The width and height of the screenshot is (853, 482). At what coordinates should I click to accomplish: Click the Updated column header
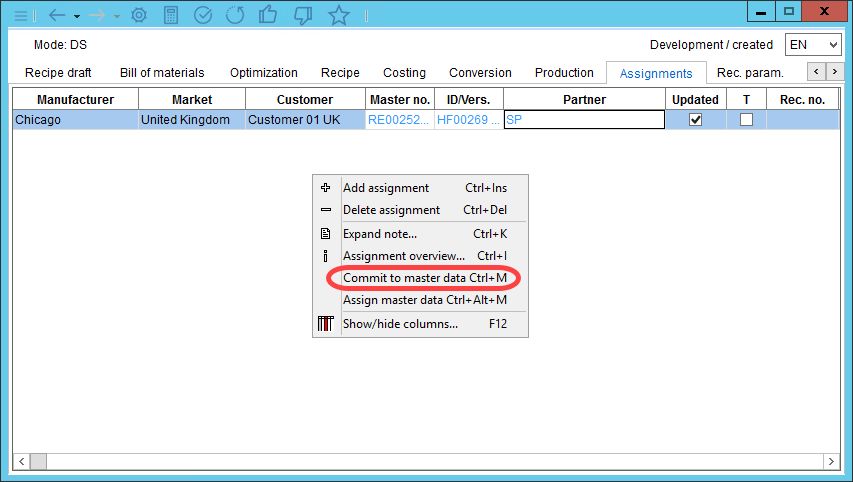point(695,100)
